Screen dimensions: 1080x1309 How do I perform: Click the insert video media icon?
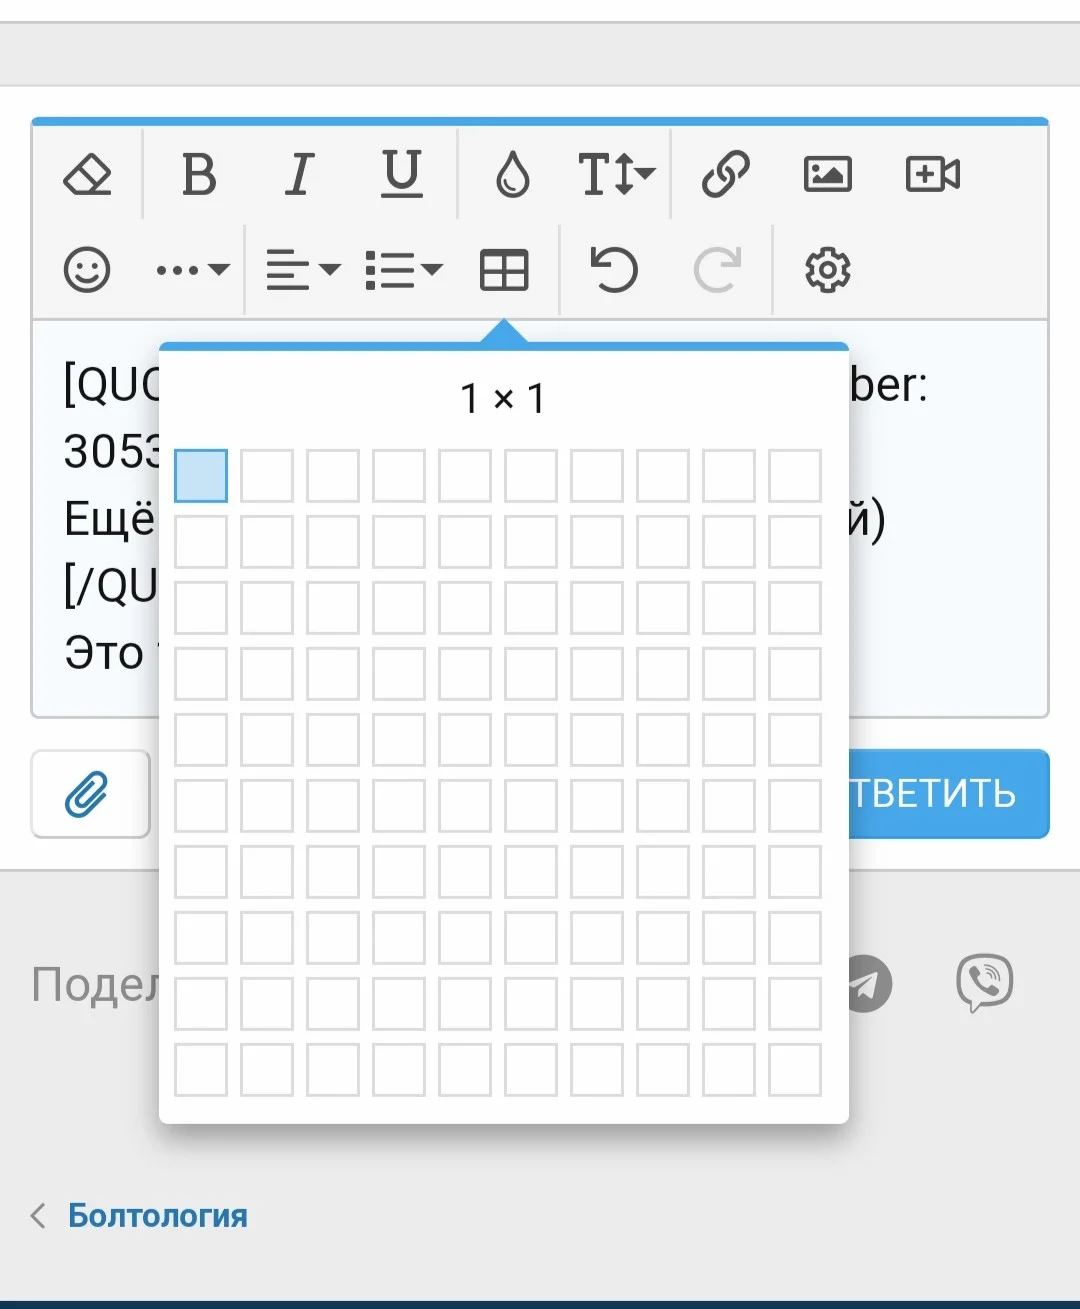[932, 175]
